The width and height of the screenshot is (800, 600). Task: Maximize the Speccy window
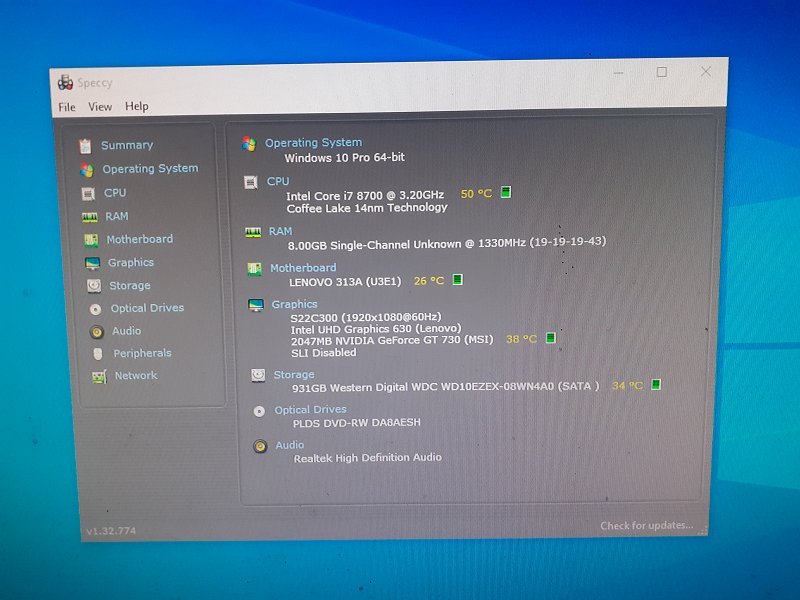pyautogui.click(x=662, y=72)
